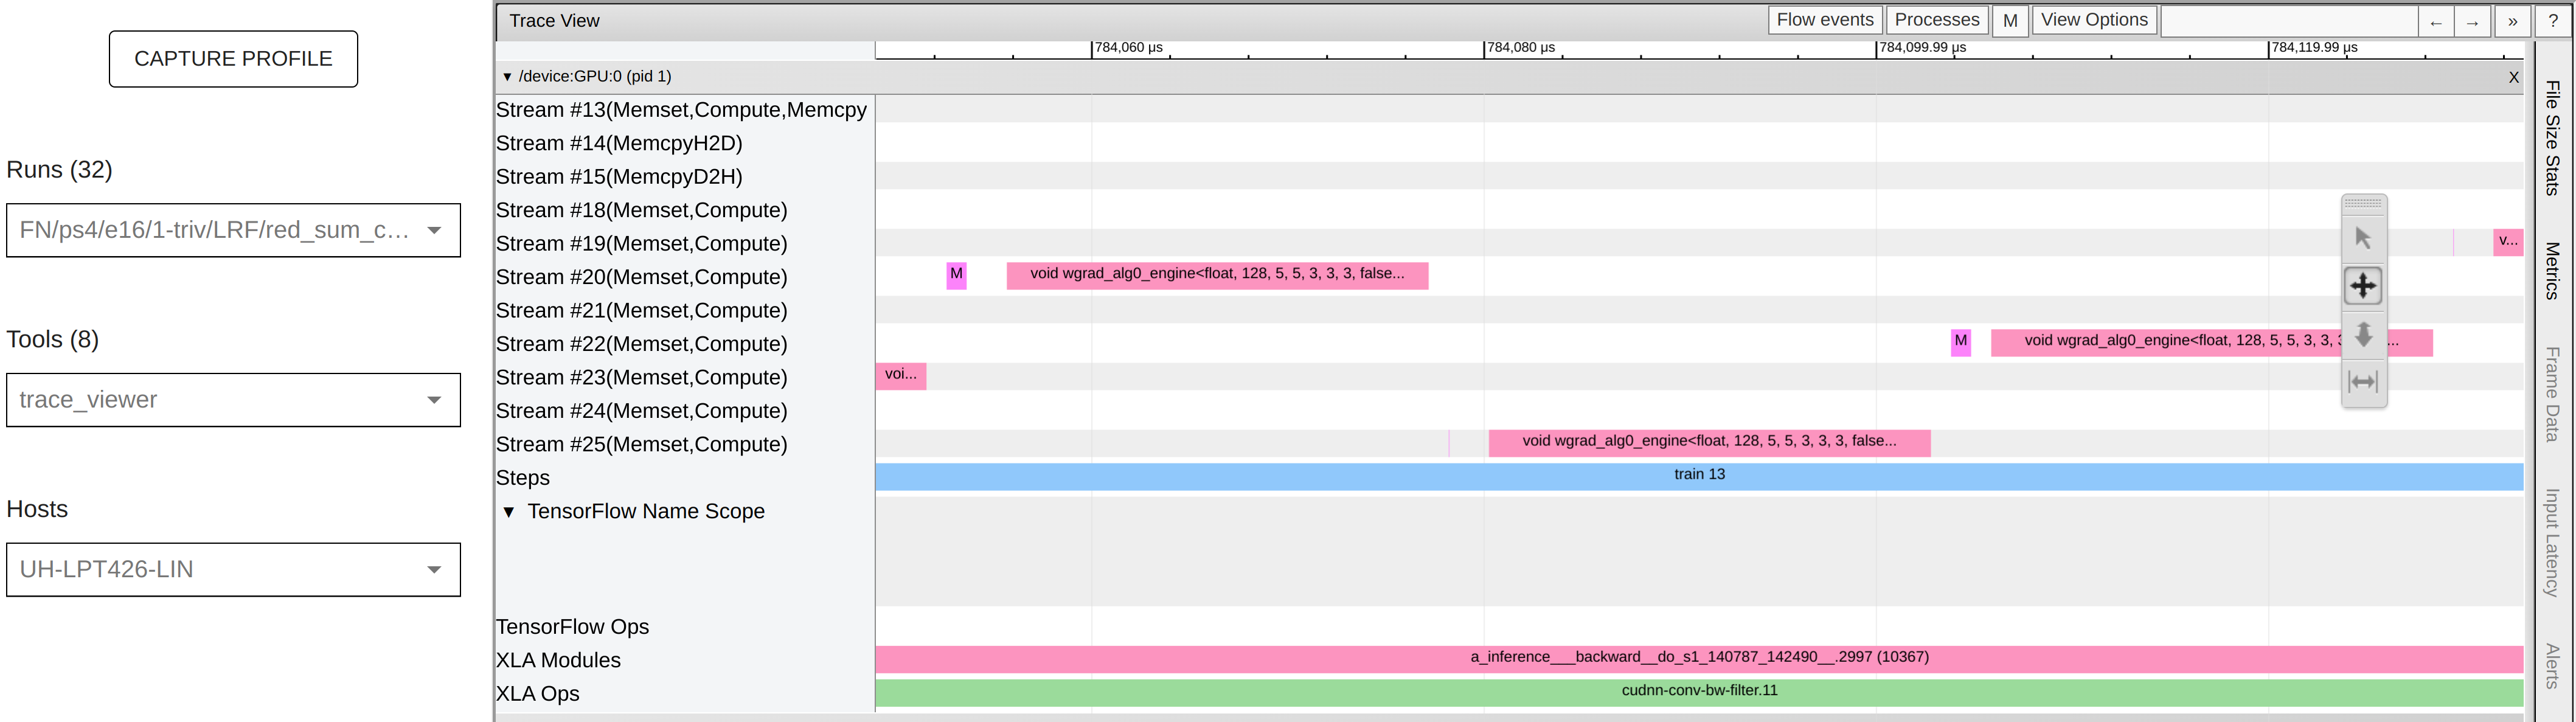
Task: Select the v... event on Stream #19
Action: click(x=2507, y=242)
